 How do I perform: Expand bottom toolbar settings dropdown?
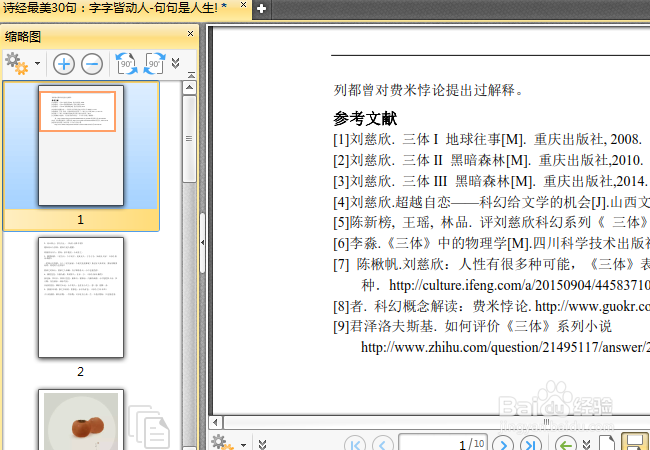[244, 445]
